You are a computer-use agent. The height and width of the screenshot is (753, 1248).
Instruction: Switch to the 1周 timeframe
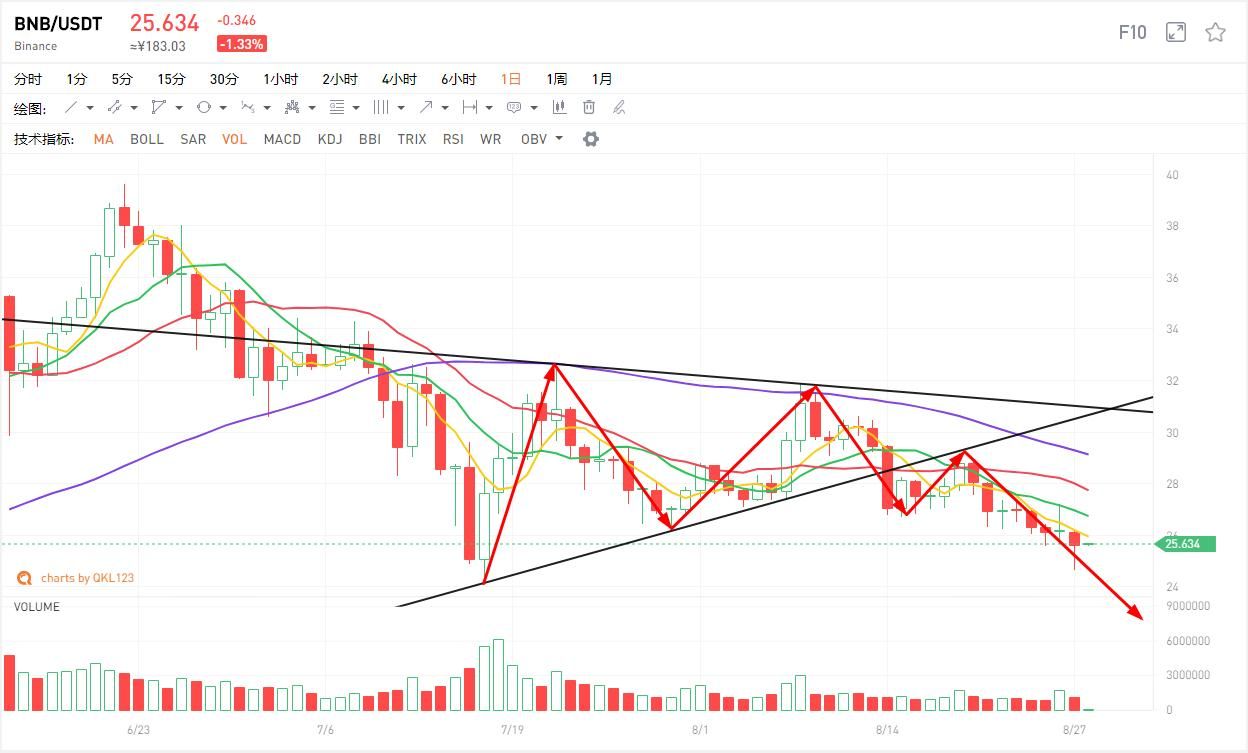pos(557,79)
